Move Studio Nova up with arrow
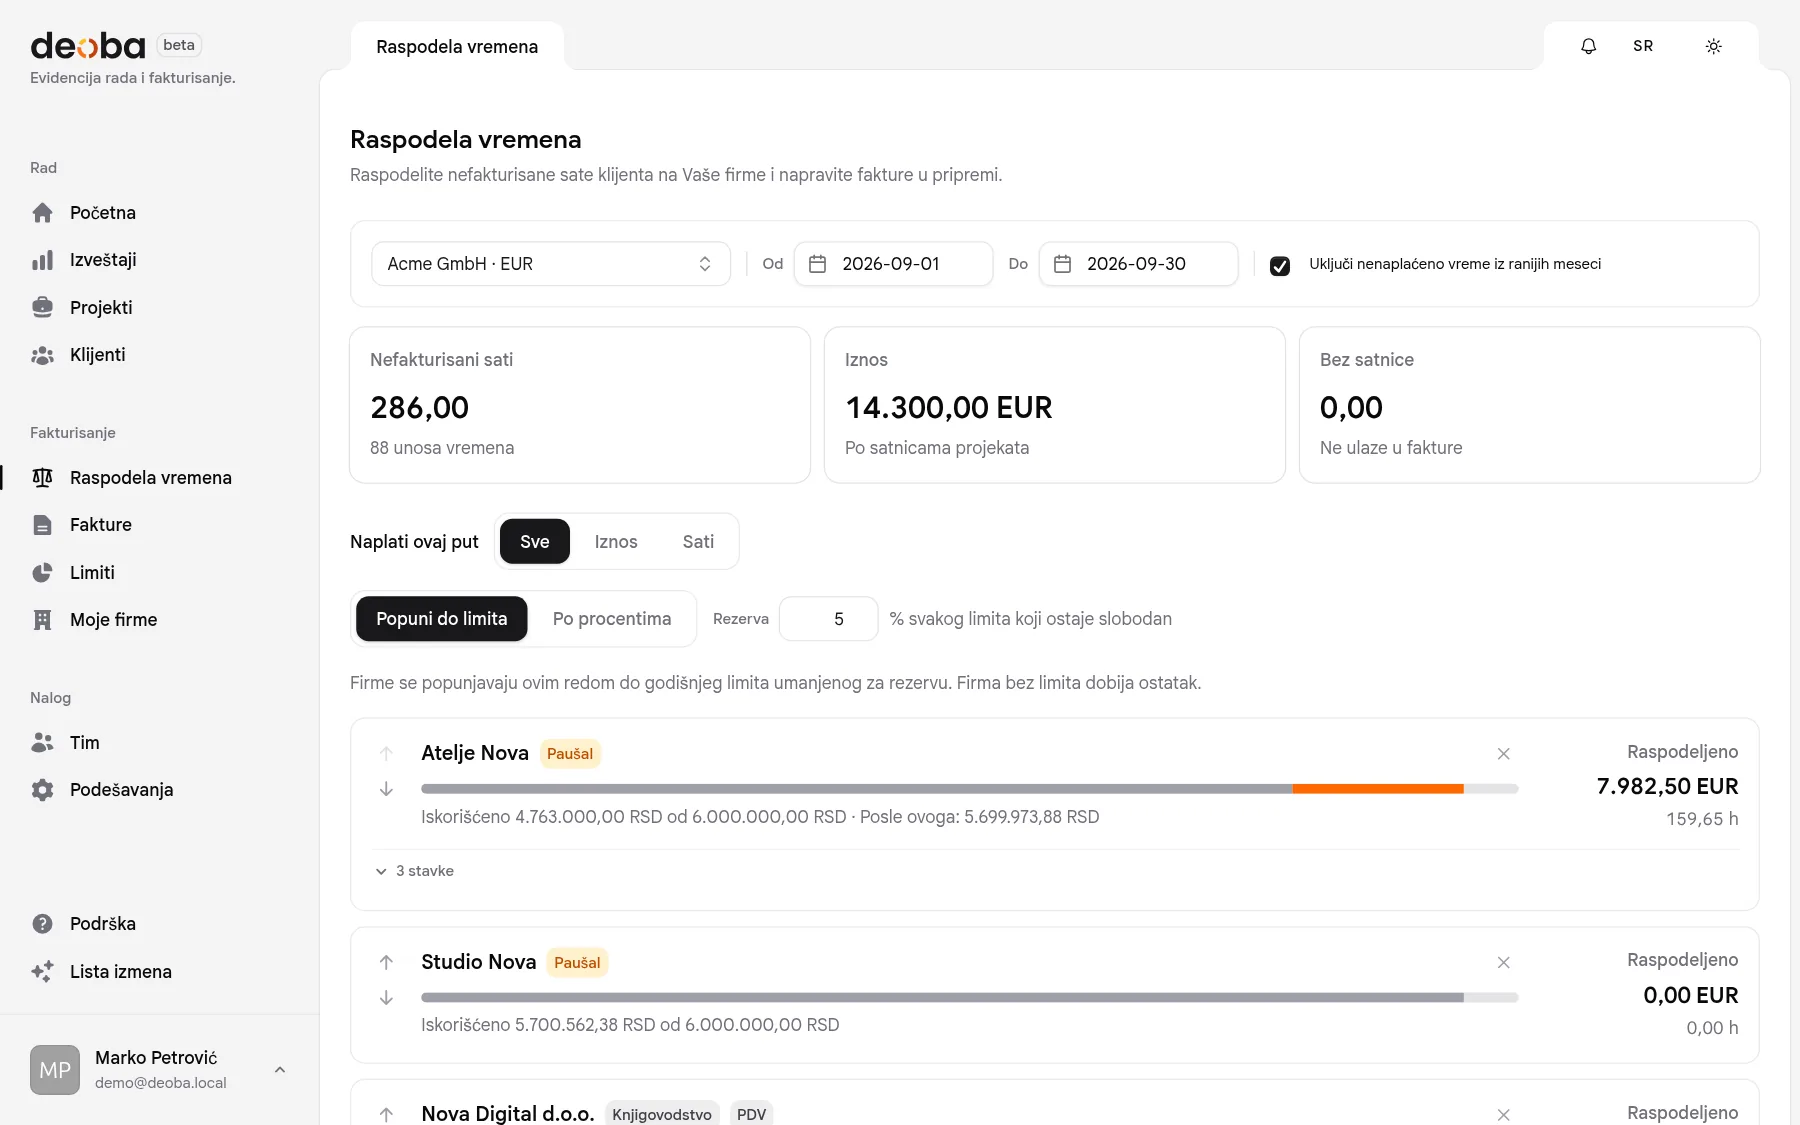Image resolution: width=1800 pixels, height=1125 pixels. tap(386, 962)
